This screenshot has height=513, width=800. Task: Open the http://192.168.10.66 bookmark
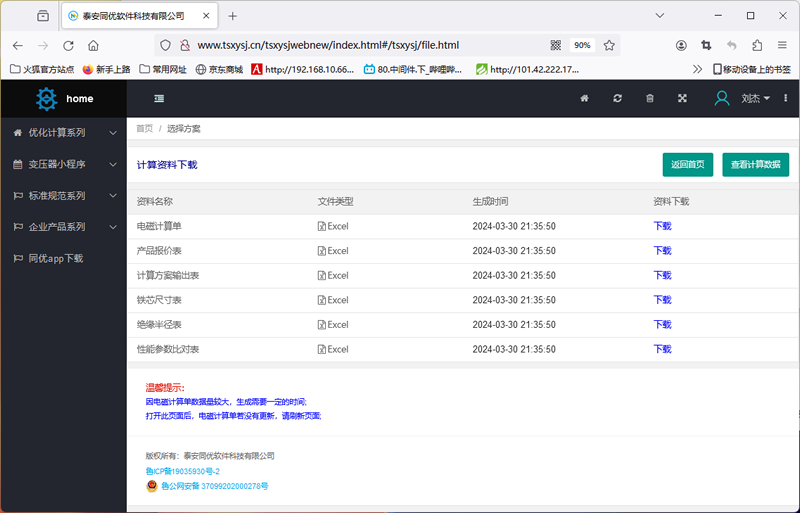pos(303,69)
